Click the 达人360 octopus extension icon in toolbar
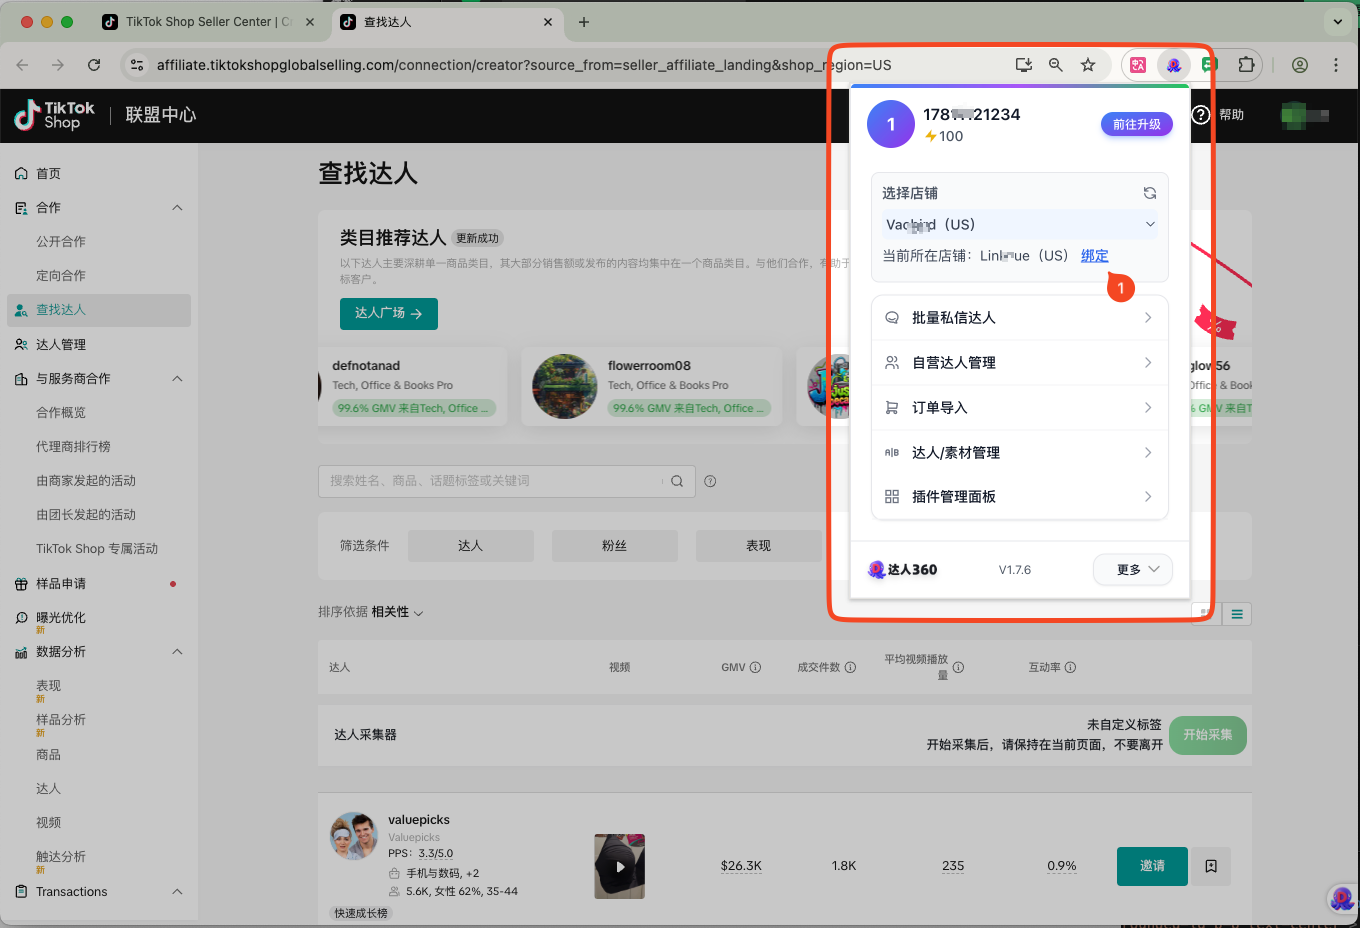 coord(1173,64)
